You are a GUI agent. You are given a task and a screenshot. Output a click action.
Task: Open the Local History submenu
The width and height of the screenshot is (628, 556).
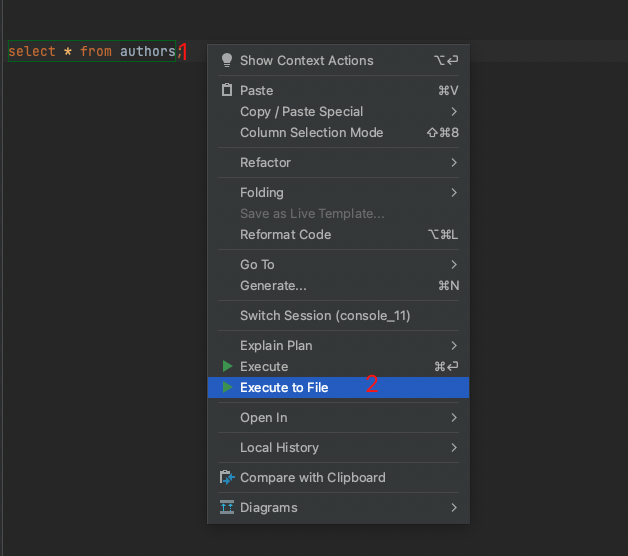coord(454,447)
